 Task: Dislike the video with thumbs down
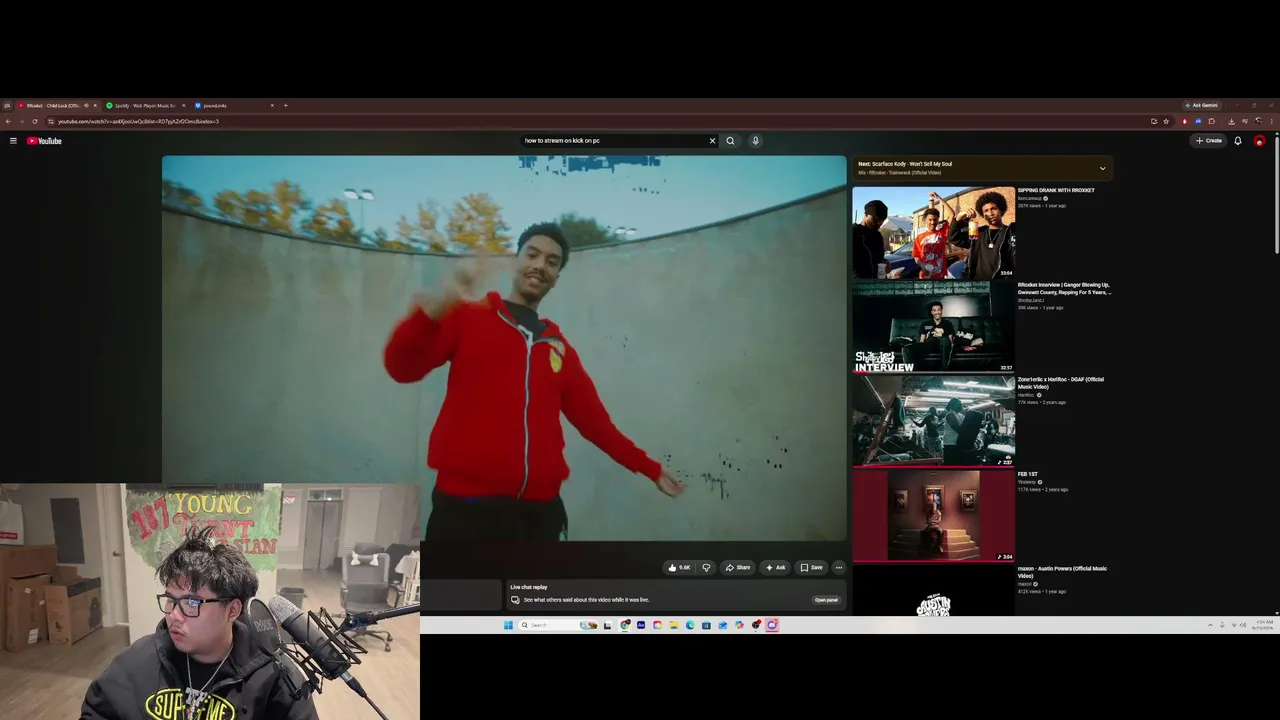706,568
